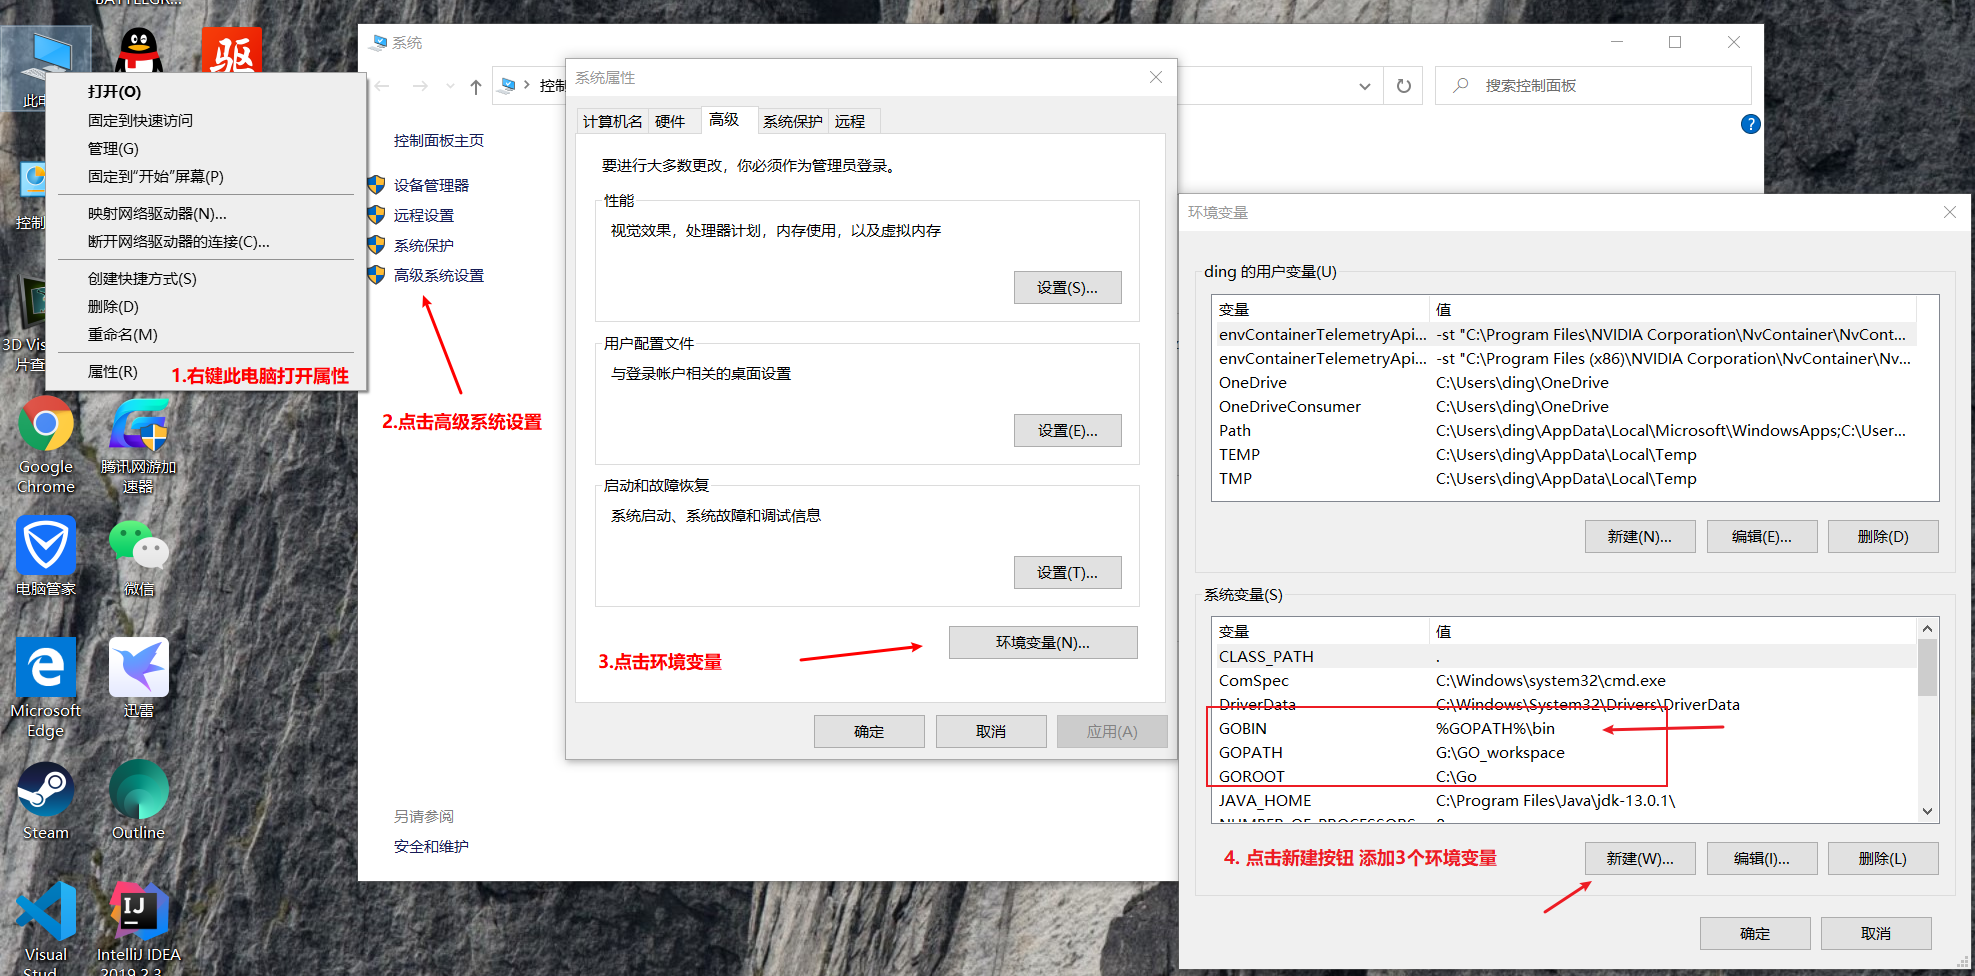
Task: Click the up-to-parent-folder arrow
Action: click(475, 86)
